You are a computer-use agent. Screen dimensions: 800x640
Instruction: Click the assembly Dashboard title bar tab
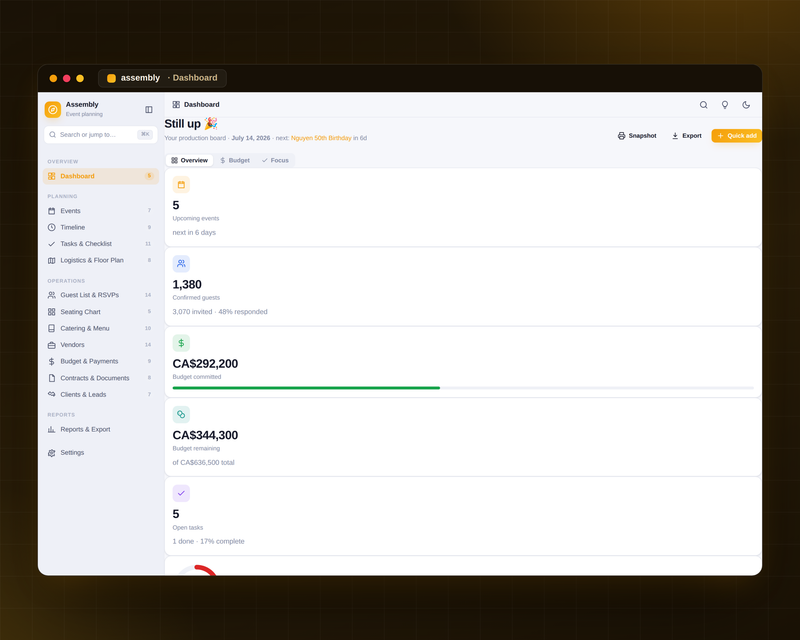pyautogui.click(x=162, y=78)
